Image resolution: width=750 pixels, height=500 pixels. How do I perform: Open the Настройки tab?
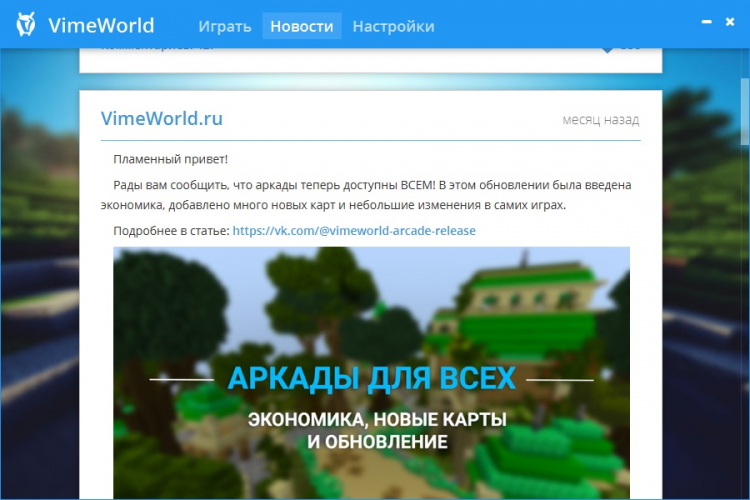393,26
